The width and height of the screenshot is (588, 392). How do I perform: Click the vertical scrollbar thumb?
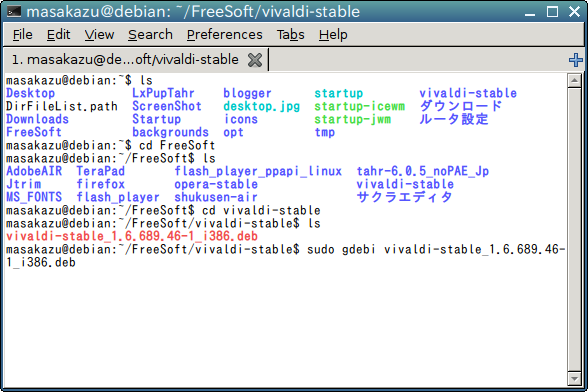(574, 230)
